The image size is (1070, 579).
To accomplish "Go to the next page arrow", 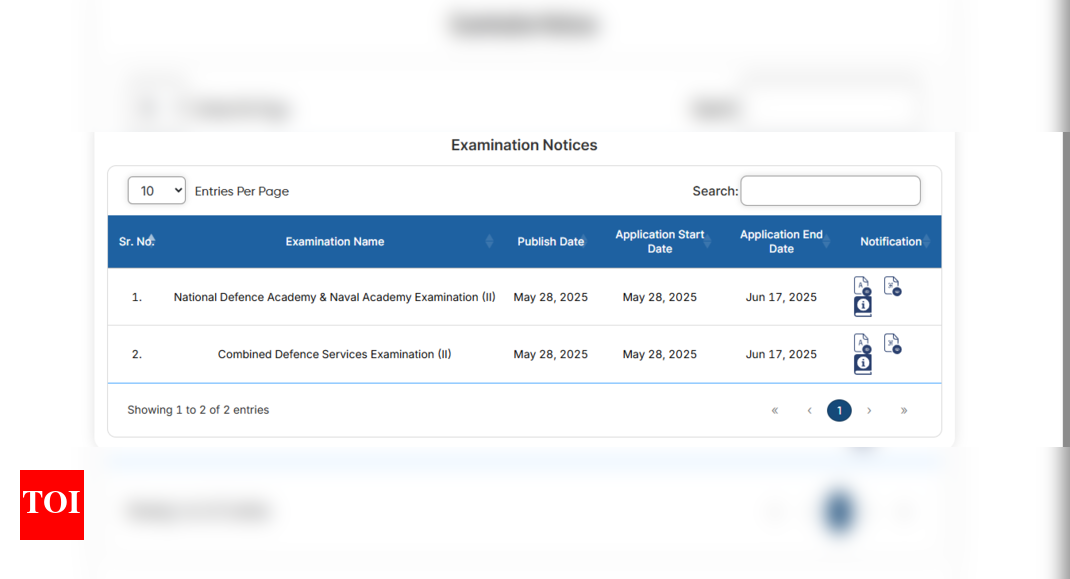I will (x=869, y=410).
